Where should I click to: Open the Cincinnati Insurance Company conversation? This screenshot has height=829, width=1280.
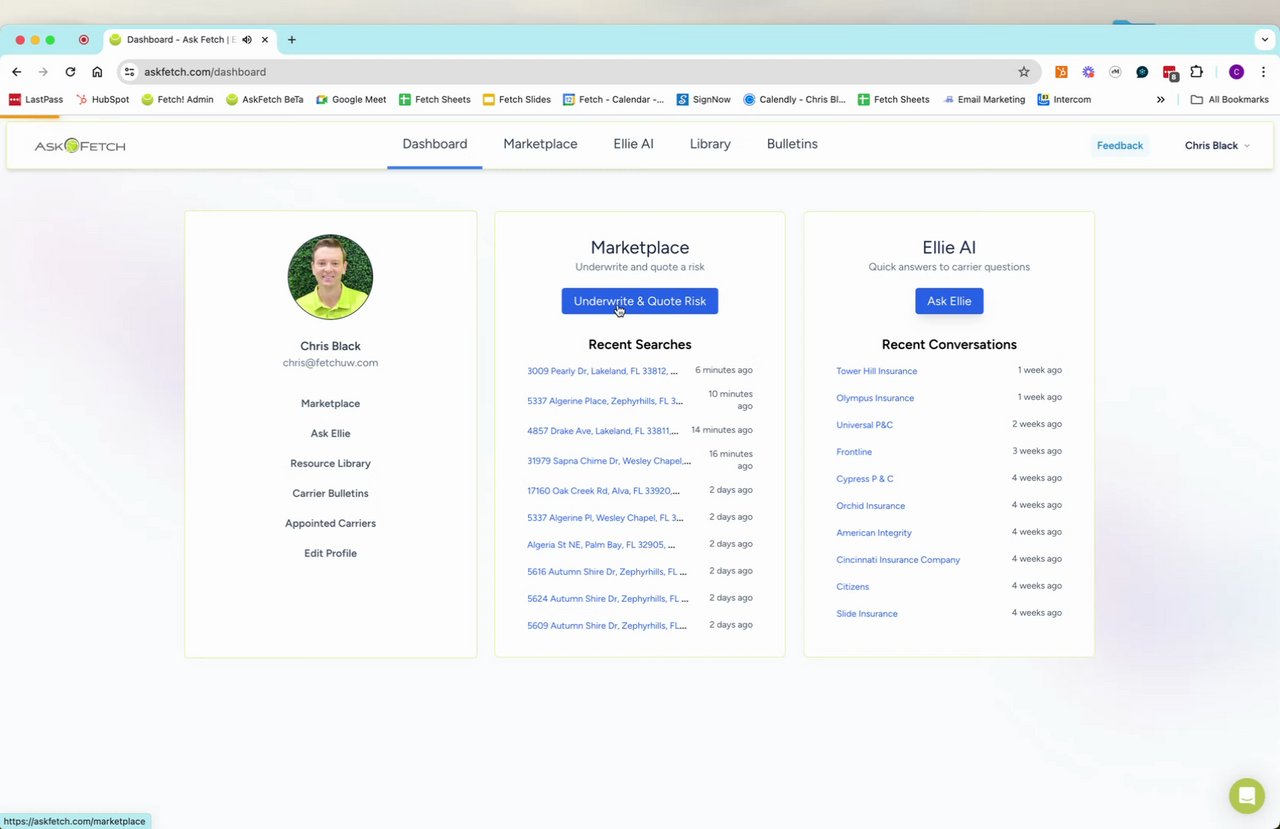point(898,560)
